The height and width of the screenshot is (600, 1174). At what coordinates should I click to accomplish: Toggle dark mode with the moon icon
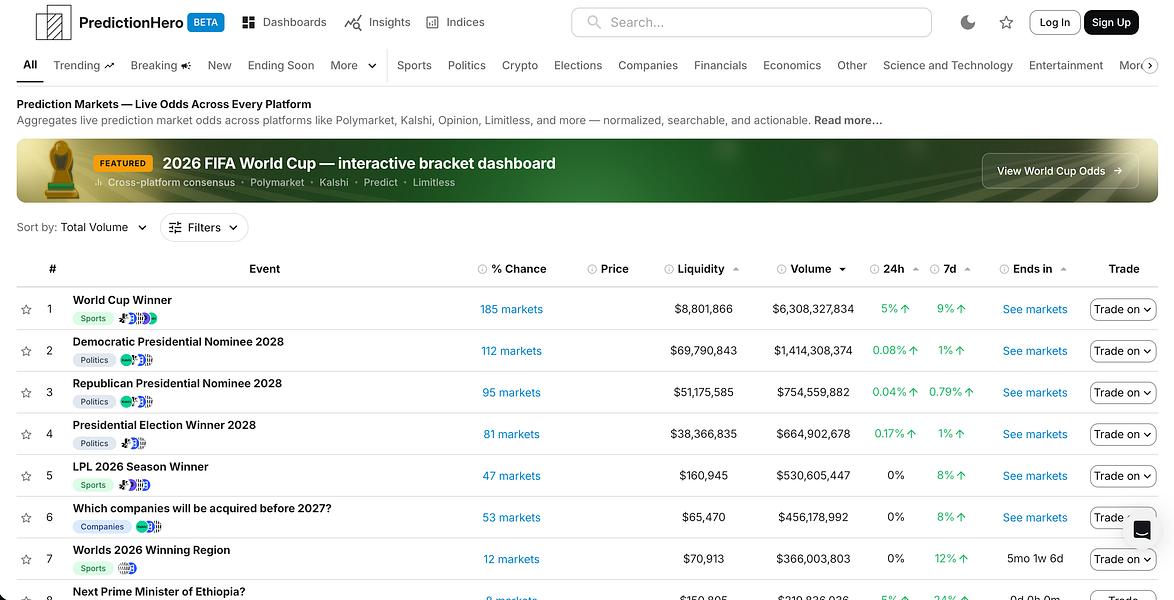(968, 22)
